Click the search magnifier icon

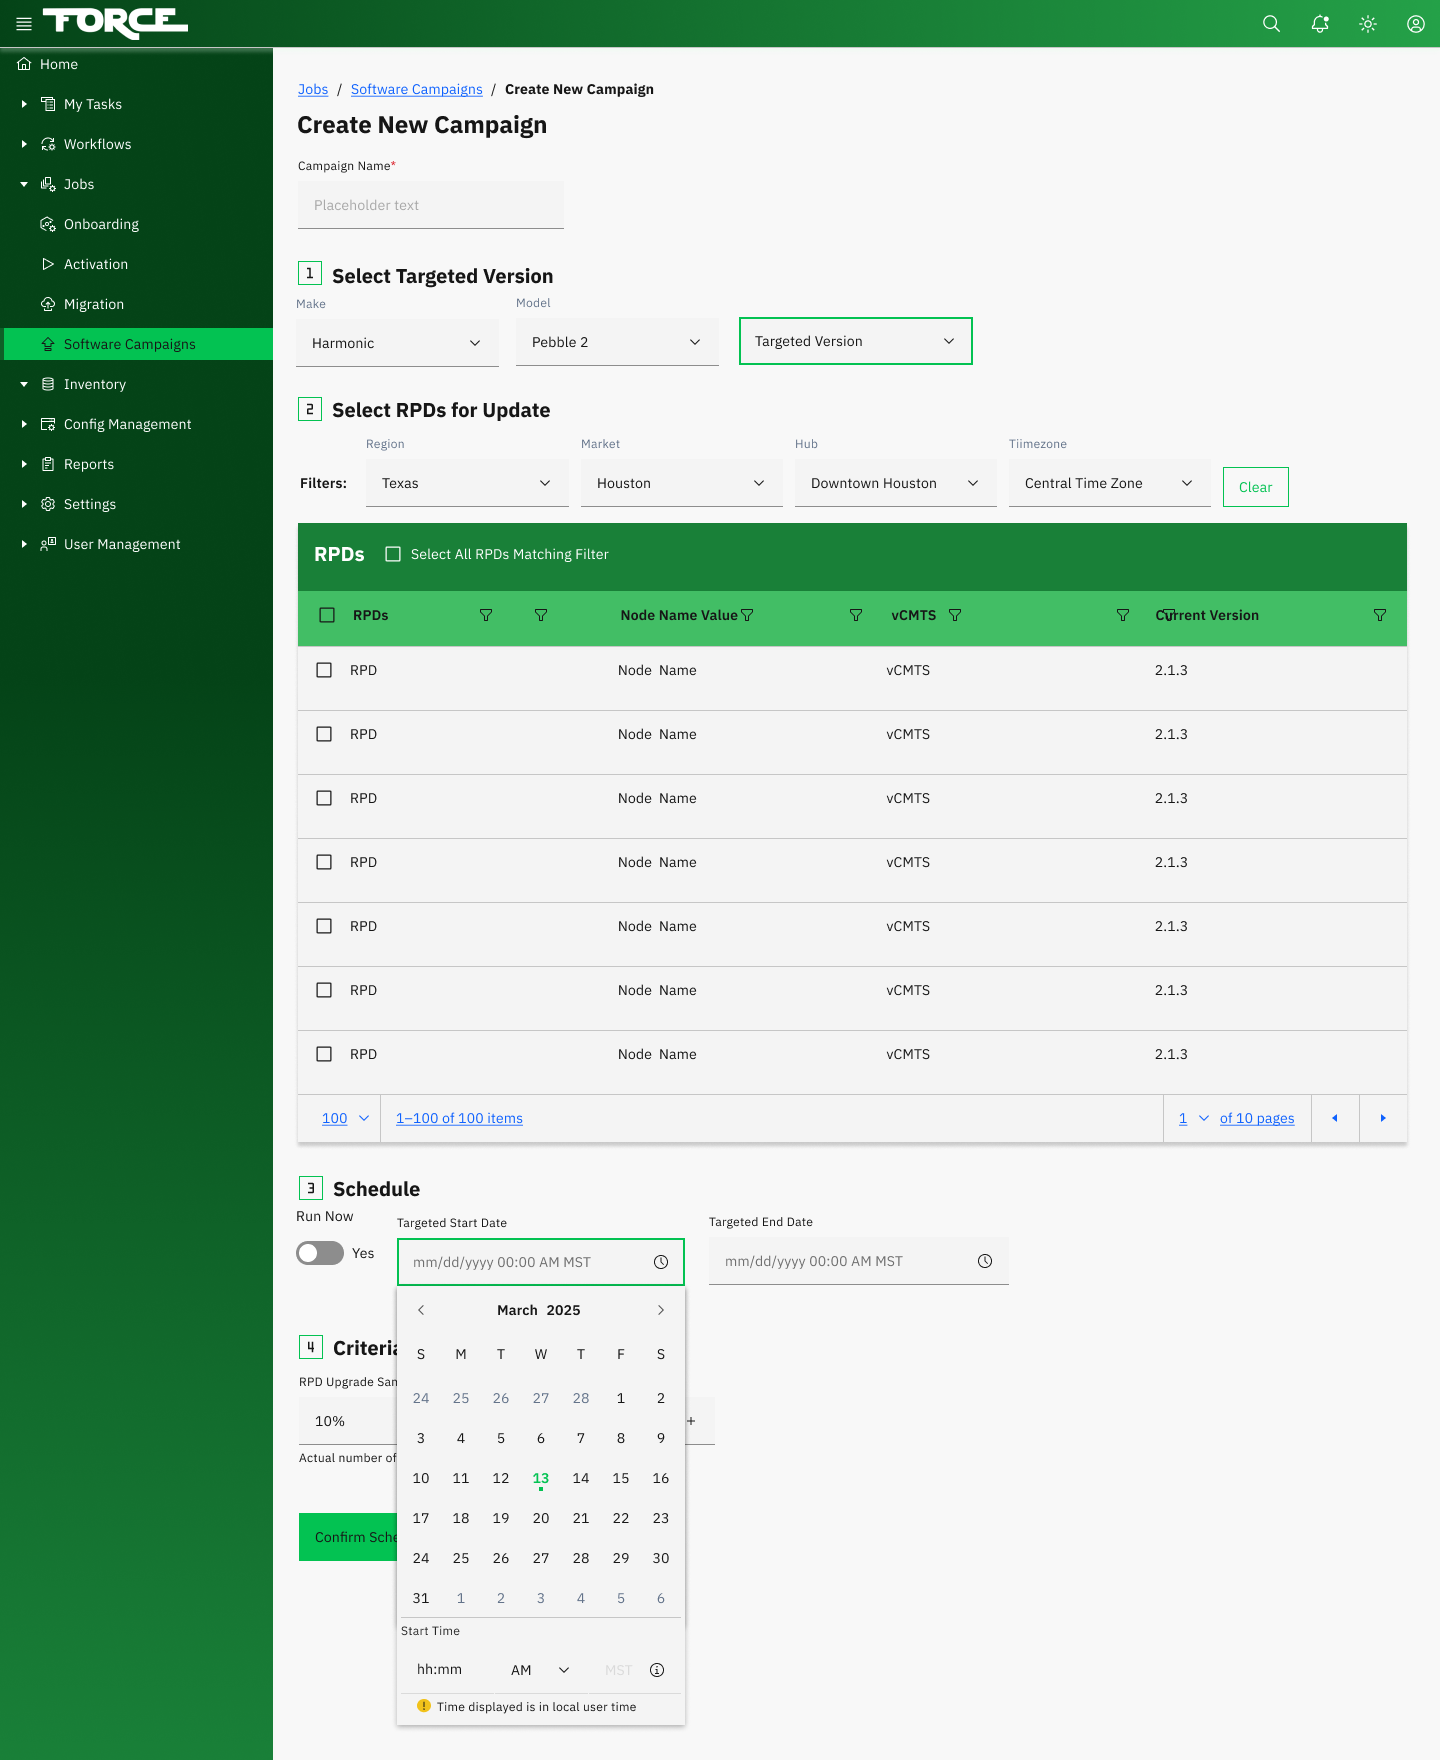coord(1271,24)
